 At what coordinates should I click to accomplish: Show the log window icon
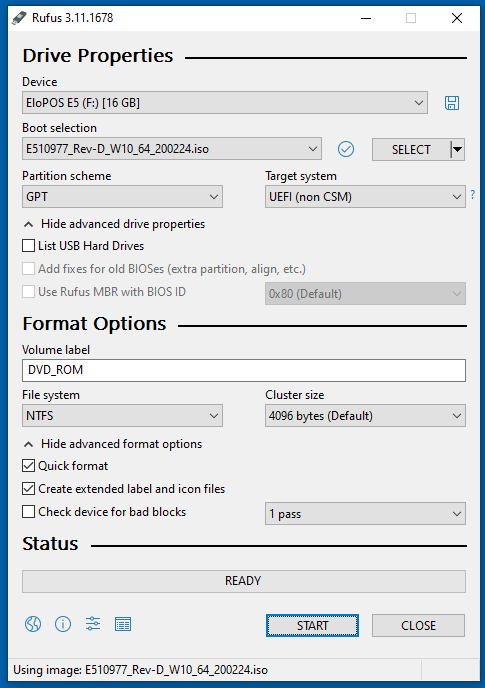(x=122, y=624)
